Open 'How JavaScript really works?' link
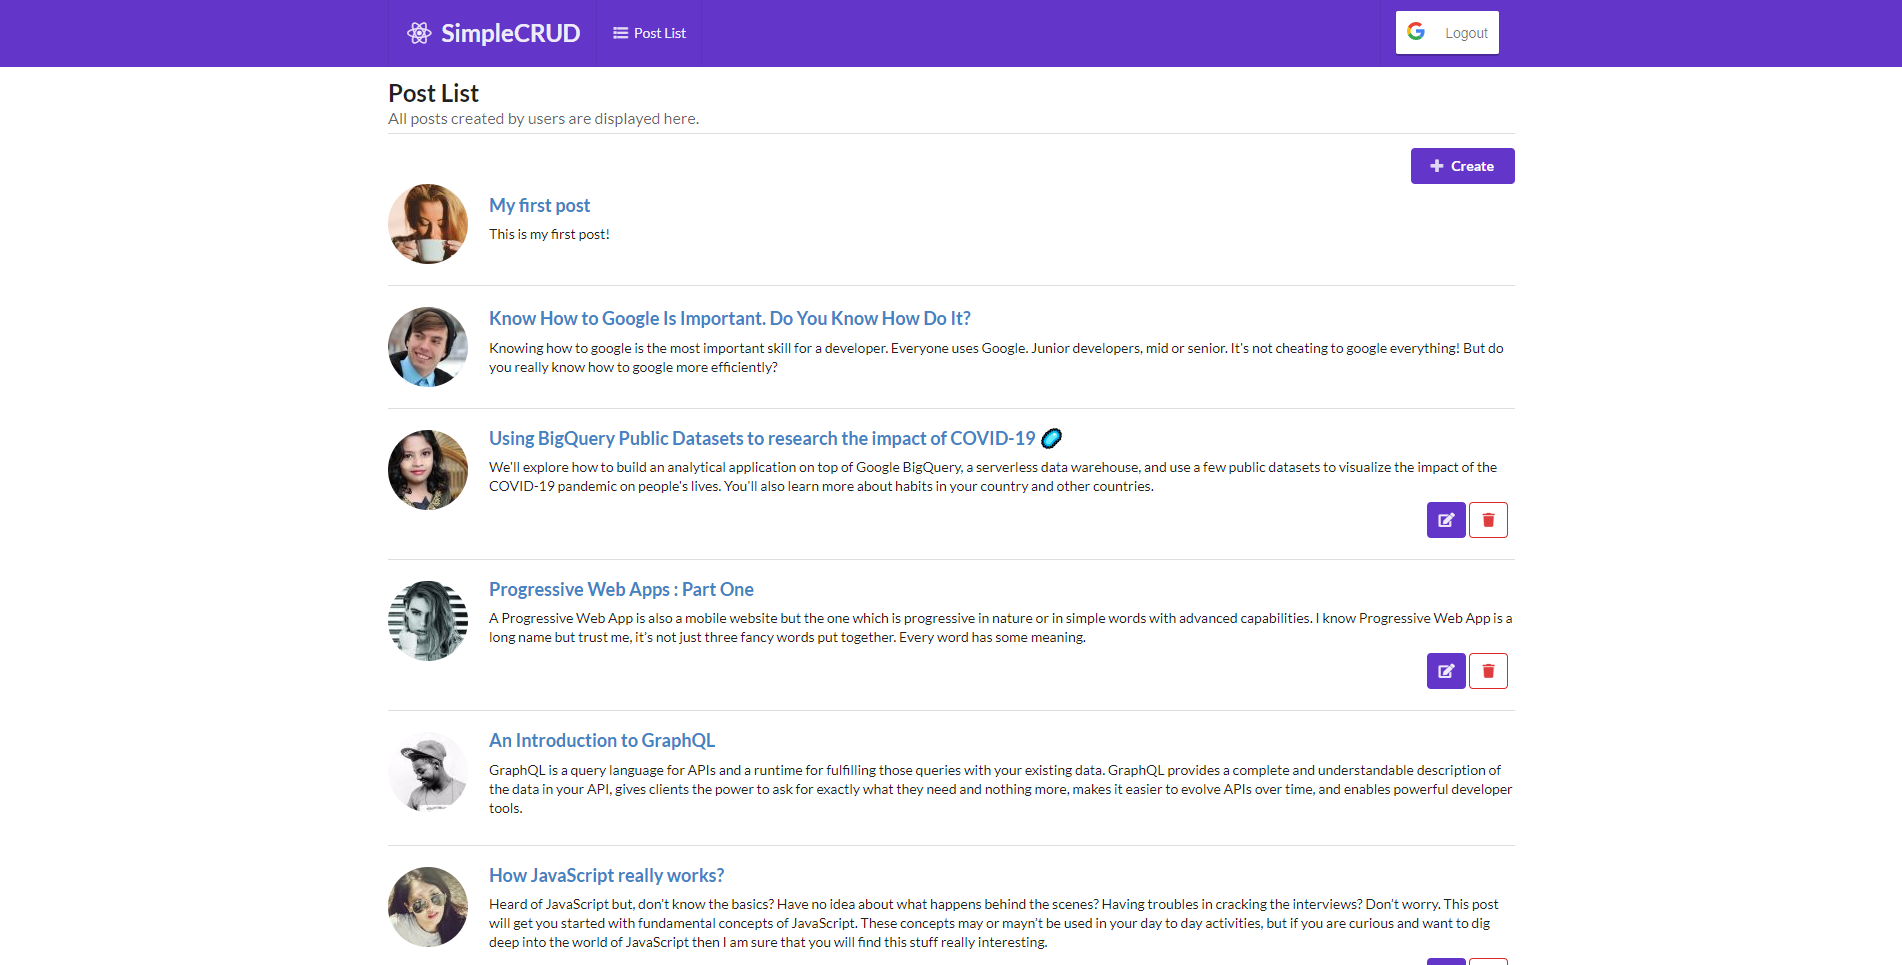This screenshot has width=1902, height=965. coord(606,875)
